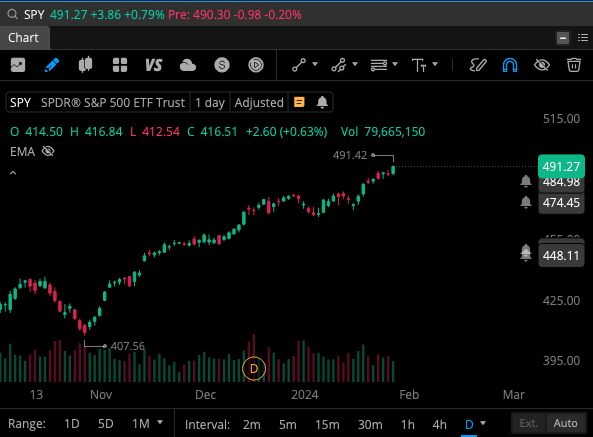Image resolution: width=593 pixels, height=437 pixels.
Task: Click the trash delete drawings icon
Action: [x=574, y=65]
